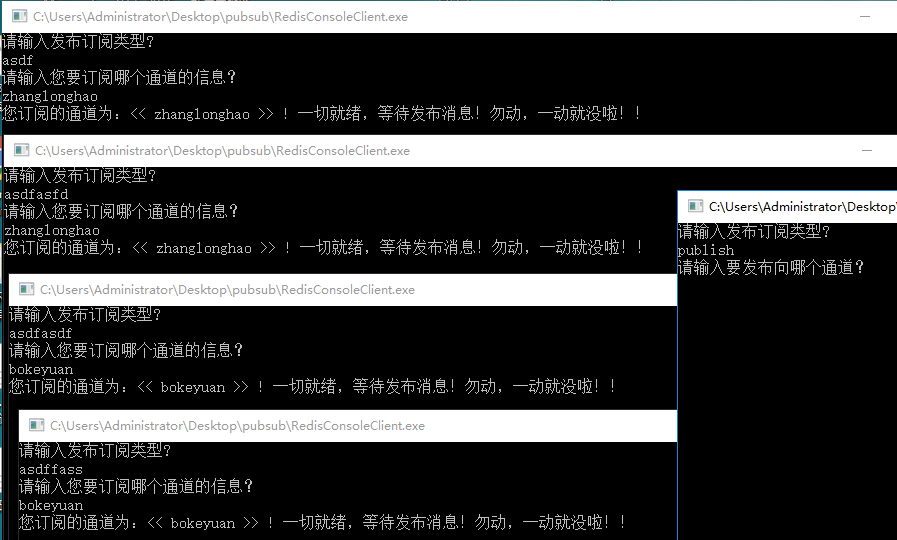Click the 'publish' text in the publisher console
Viewport: 897px width, 540px height.
[x=705, y=250]
